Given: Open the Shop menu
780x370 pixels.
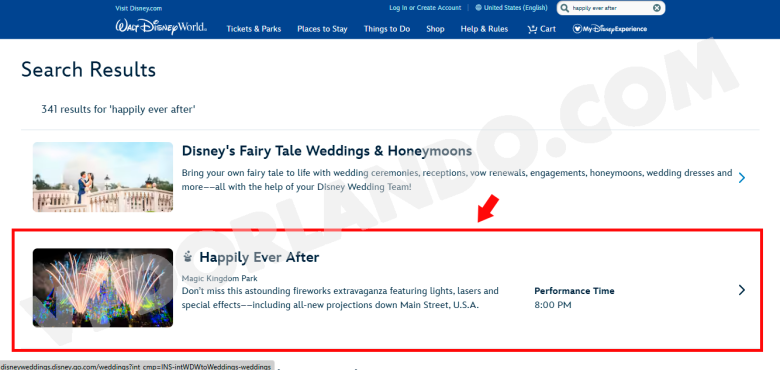Looking at the screenshot, I should coord(435,29).
